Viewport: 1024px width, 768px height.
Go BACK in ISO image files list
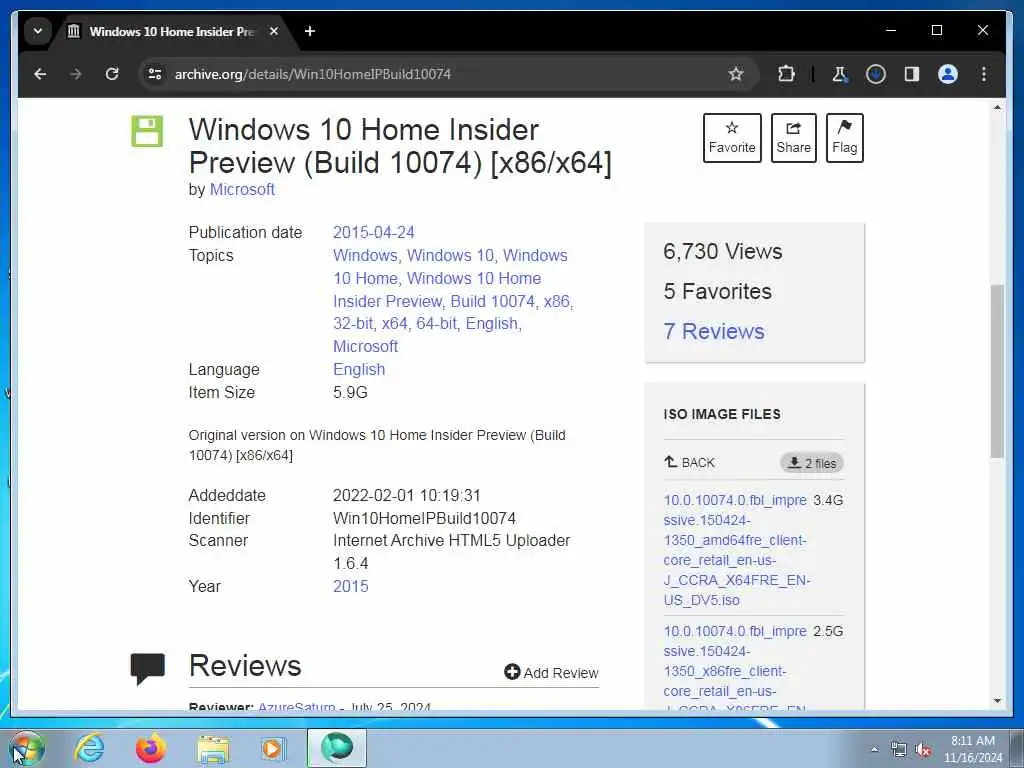[x=690, y=462]
